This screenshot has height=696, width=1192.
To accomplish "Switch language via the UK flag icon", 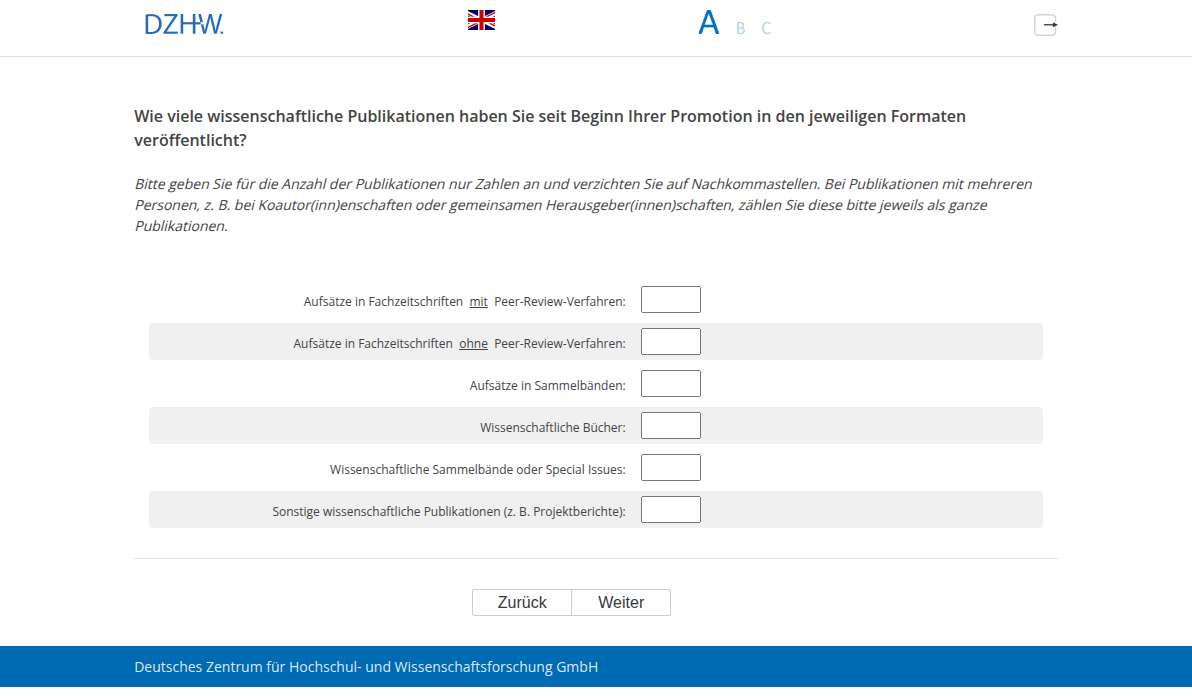I will 481,21.
